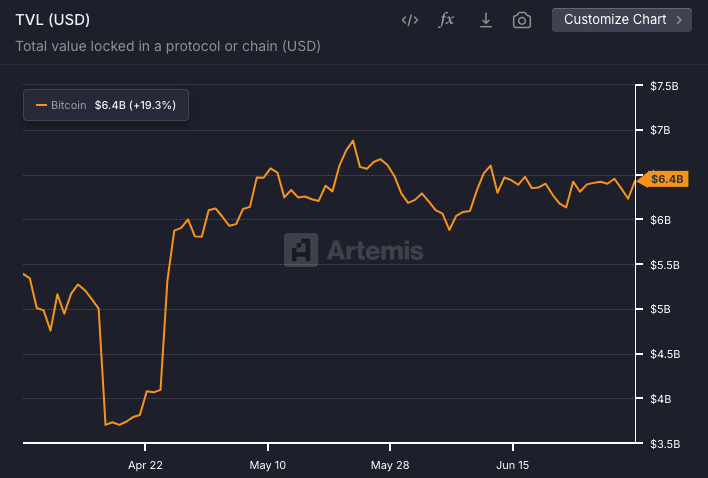Click the $4.5B y-axis label
Image resolution: width=708 pixels, height=478 pixels.
pos(665,354)
